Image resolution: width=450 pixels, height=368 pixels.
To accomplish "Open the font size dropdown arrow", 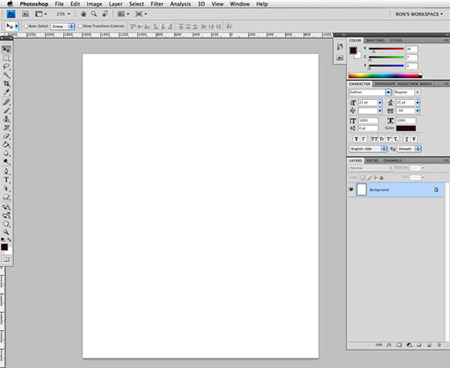I will pyautogui.click(x=380, y=103).
